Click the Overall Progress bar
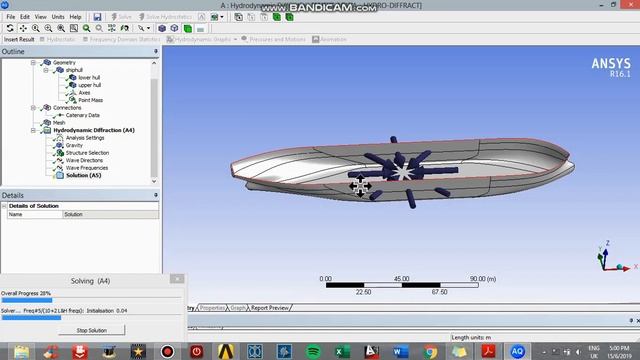This screenshot has height=360, width=640. click(x=91, y=300)
